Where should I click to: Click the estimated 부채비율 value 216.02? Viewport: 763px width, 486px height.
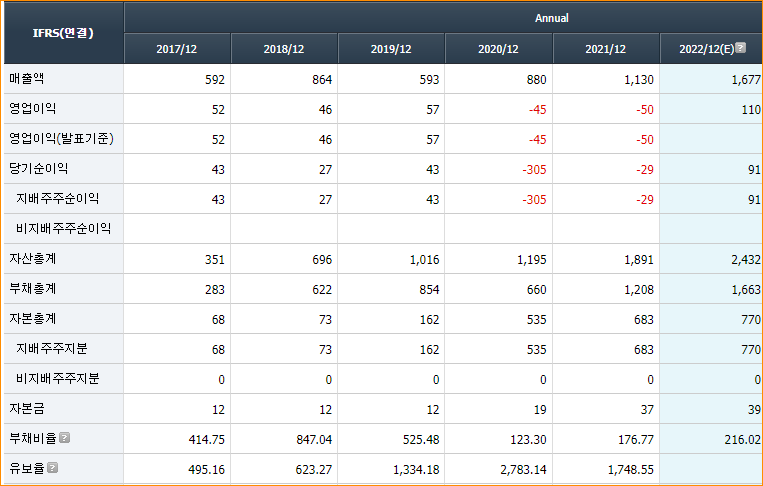click(743, 440)
